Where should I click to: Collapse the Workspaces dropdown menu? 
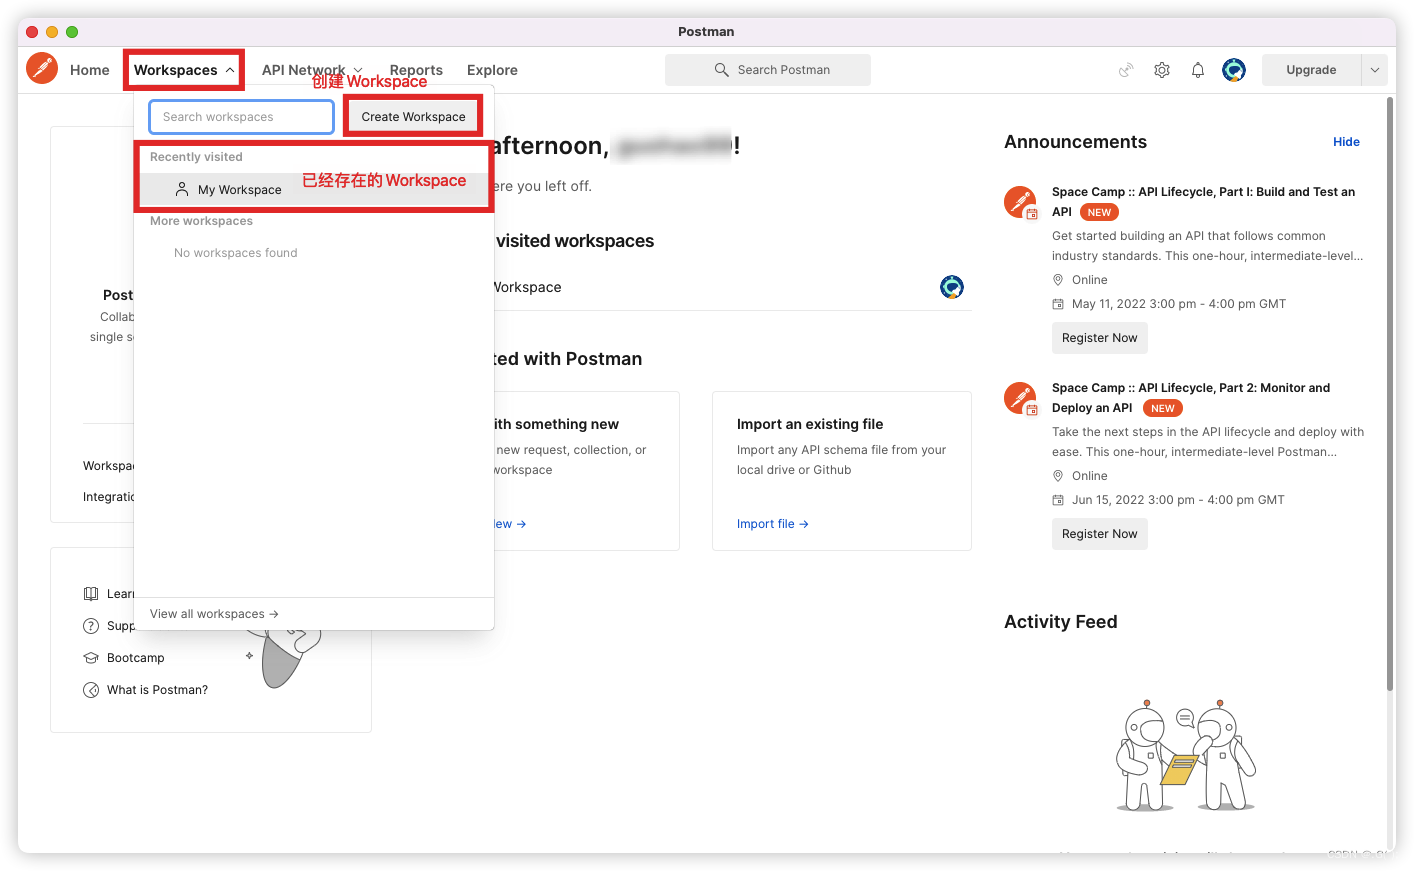tap(184, 70)
